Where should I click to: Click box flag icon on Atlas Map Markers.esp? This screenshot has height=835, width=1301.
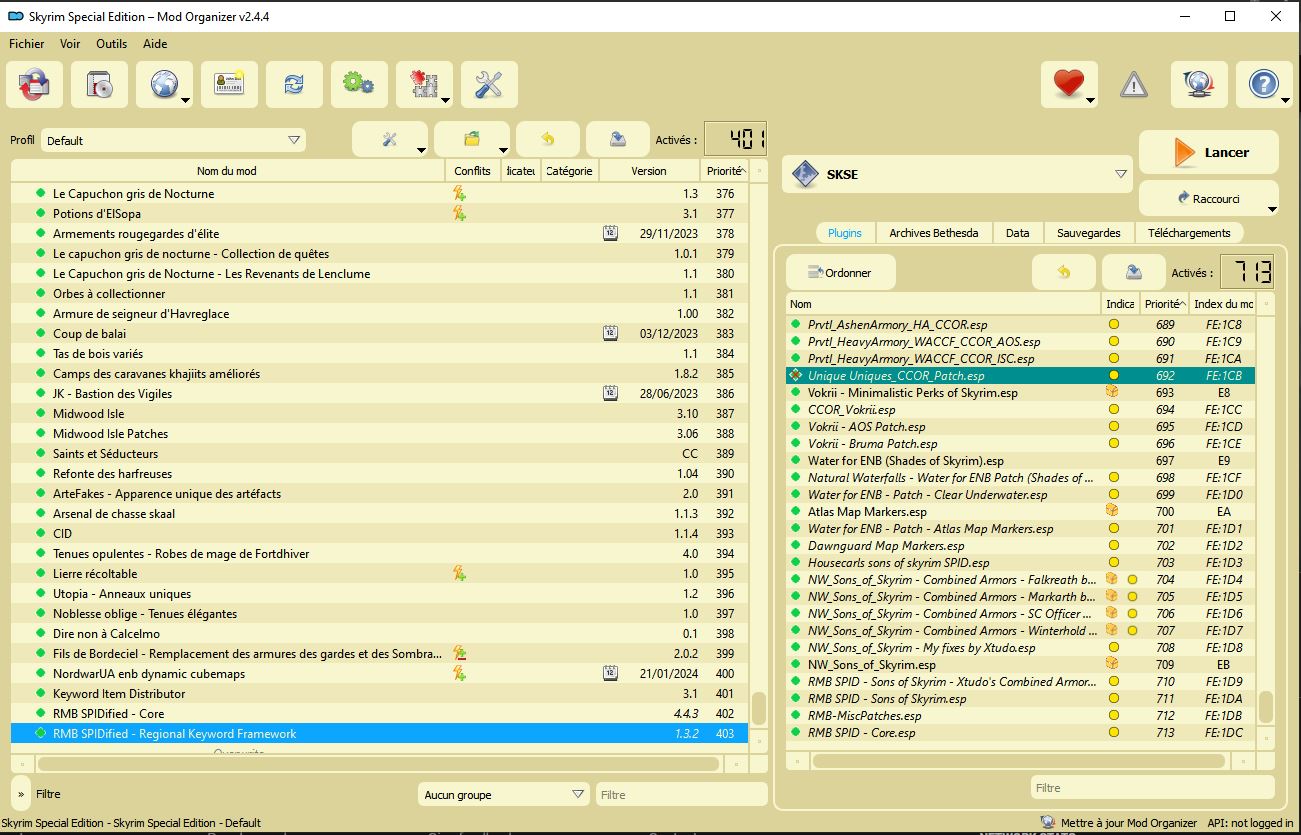pos(1111,511)
